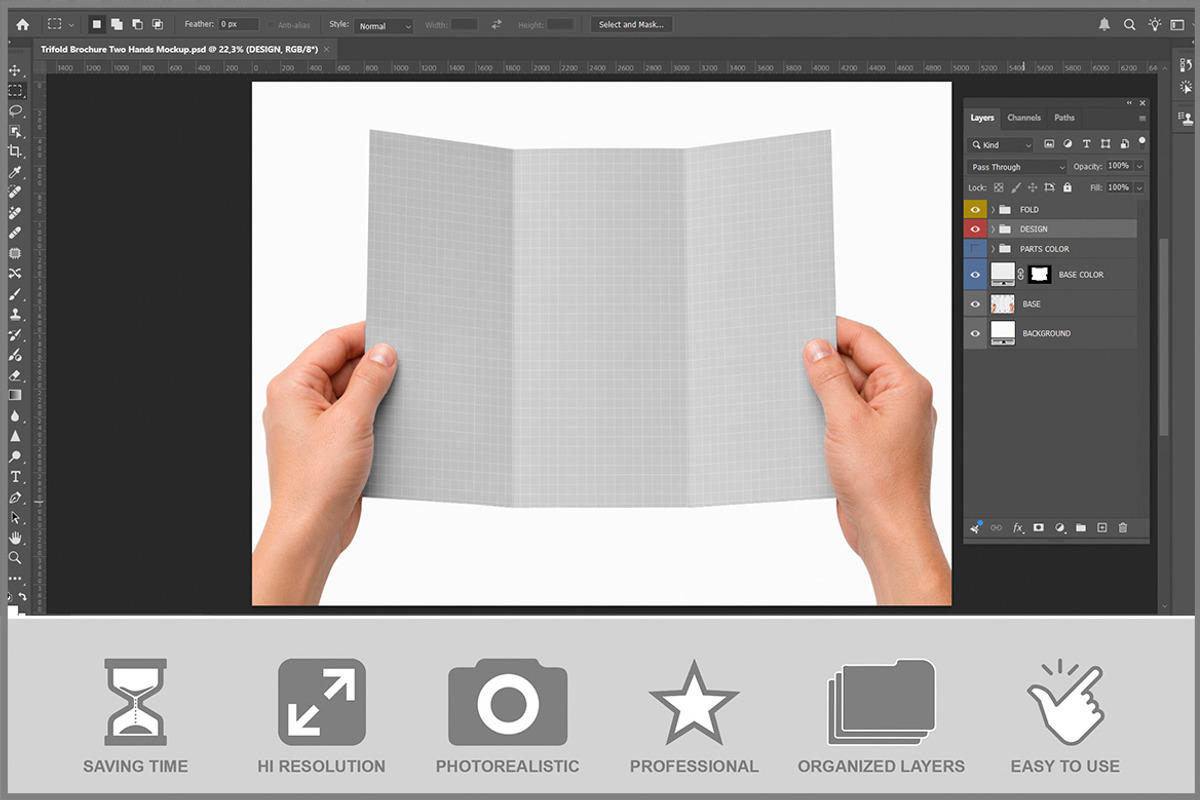Open the Pass Through blend mode dropdown
The width and height of the screenshot is (1200, 800).
pyautogui.click(x=1017, y=167)
